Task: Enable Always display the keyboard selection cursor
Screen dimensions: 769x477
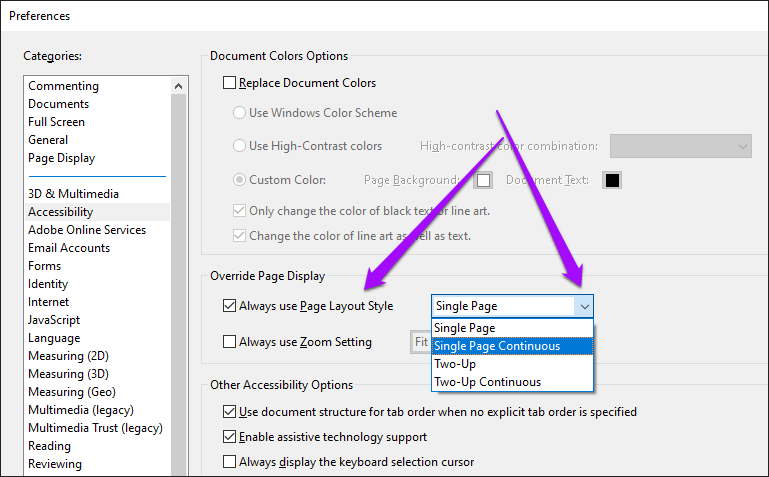Action: coord(230,462)
